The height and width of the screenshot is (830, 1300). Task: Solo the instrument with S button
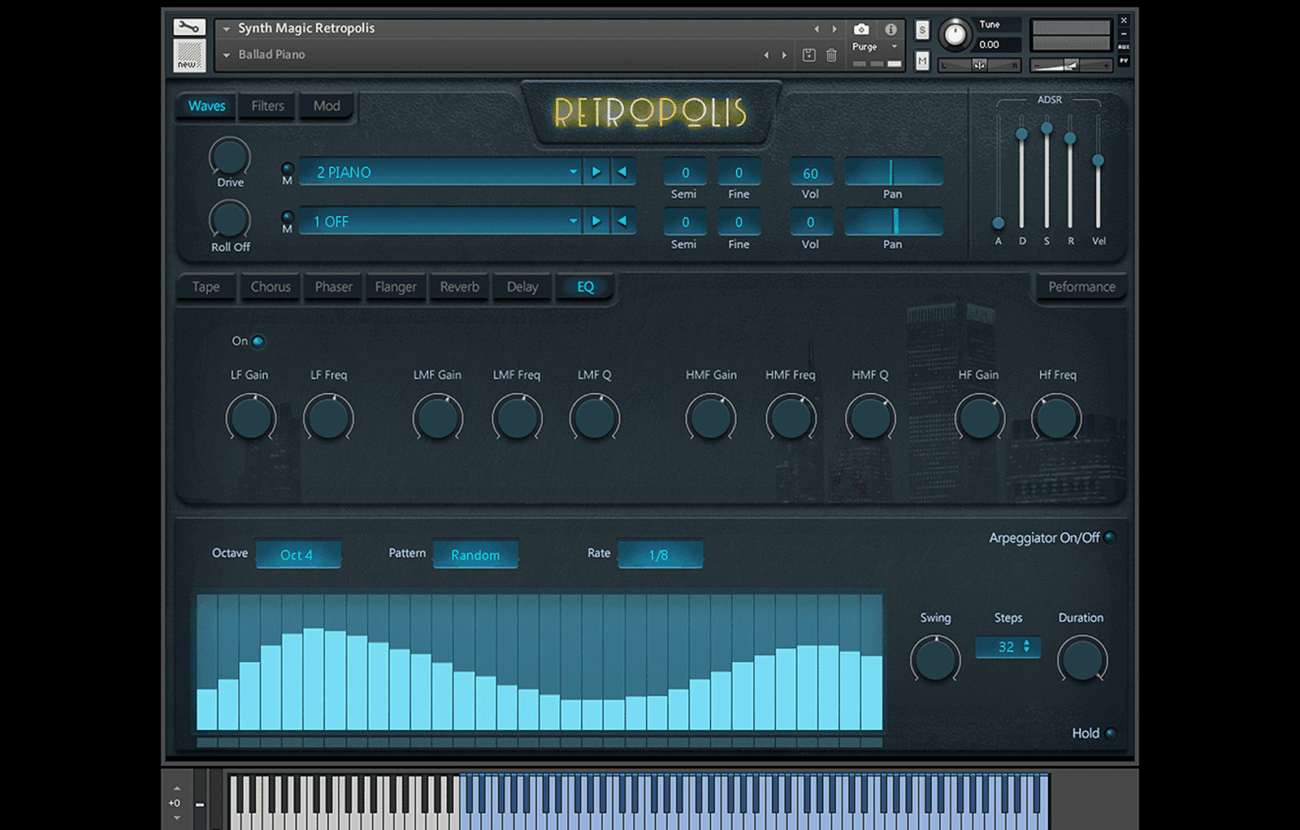[x=922, y=30]
